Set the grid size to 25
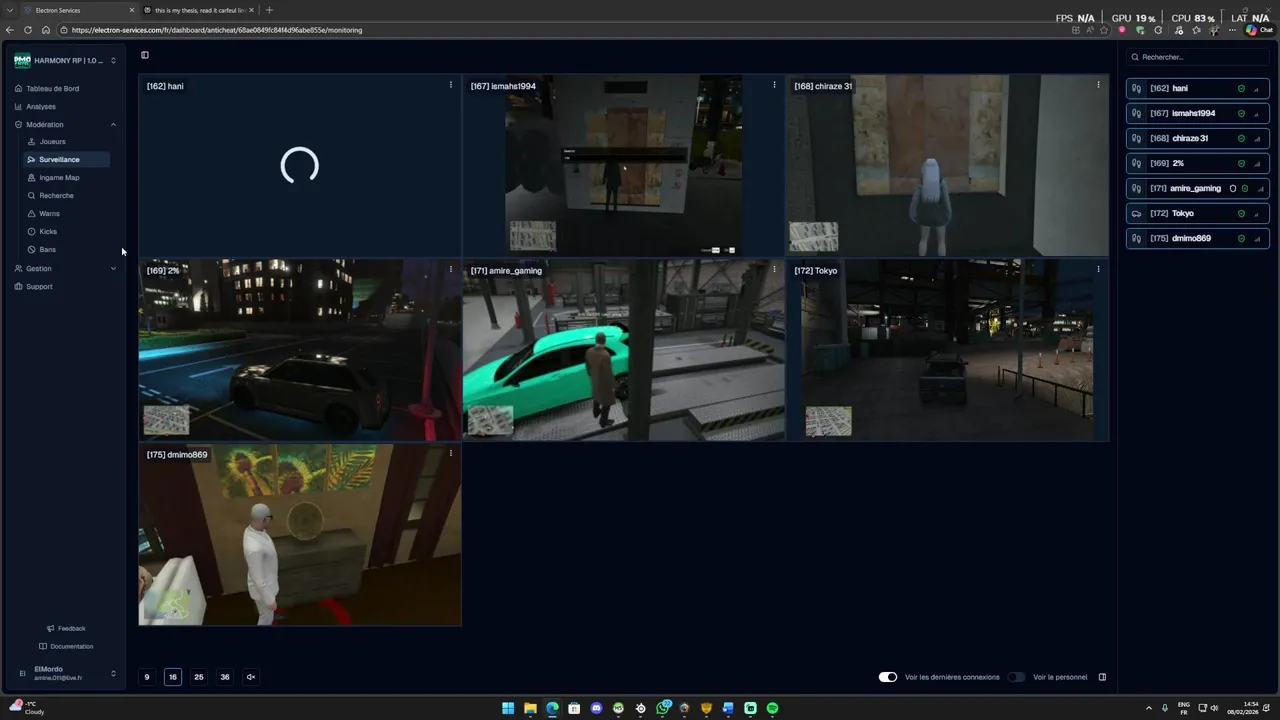This screenshot has width=1280, height=720. [199, 677]
